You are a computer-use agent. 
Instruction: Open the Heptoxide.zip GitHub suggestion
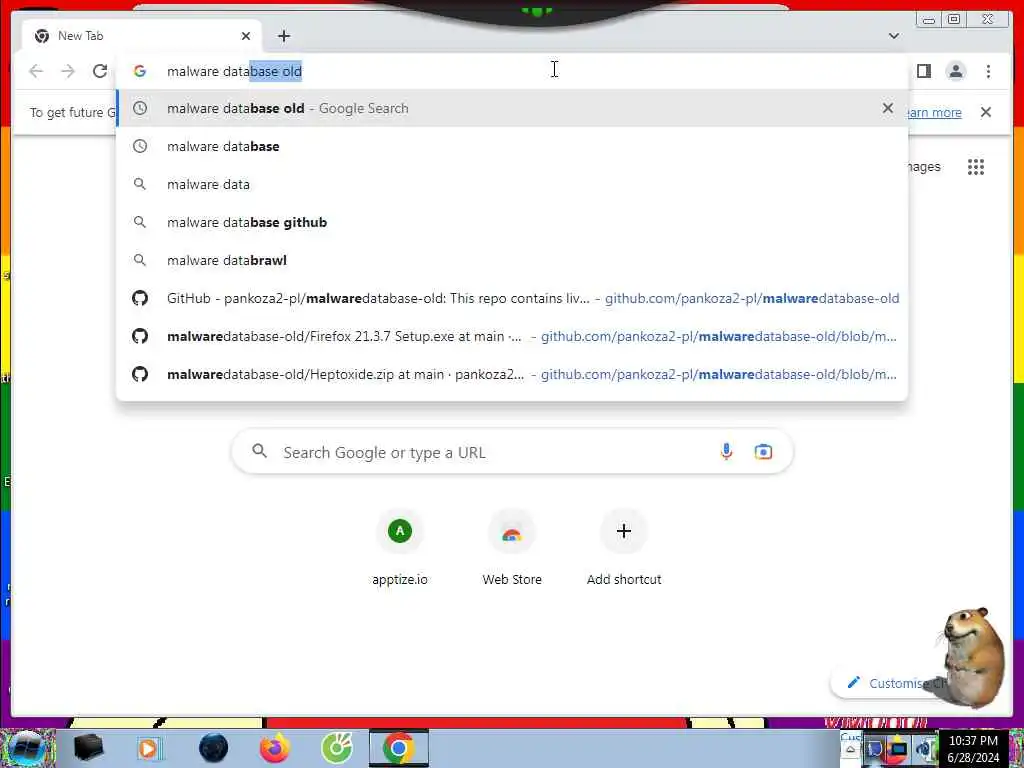511,374
